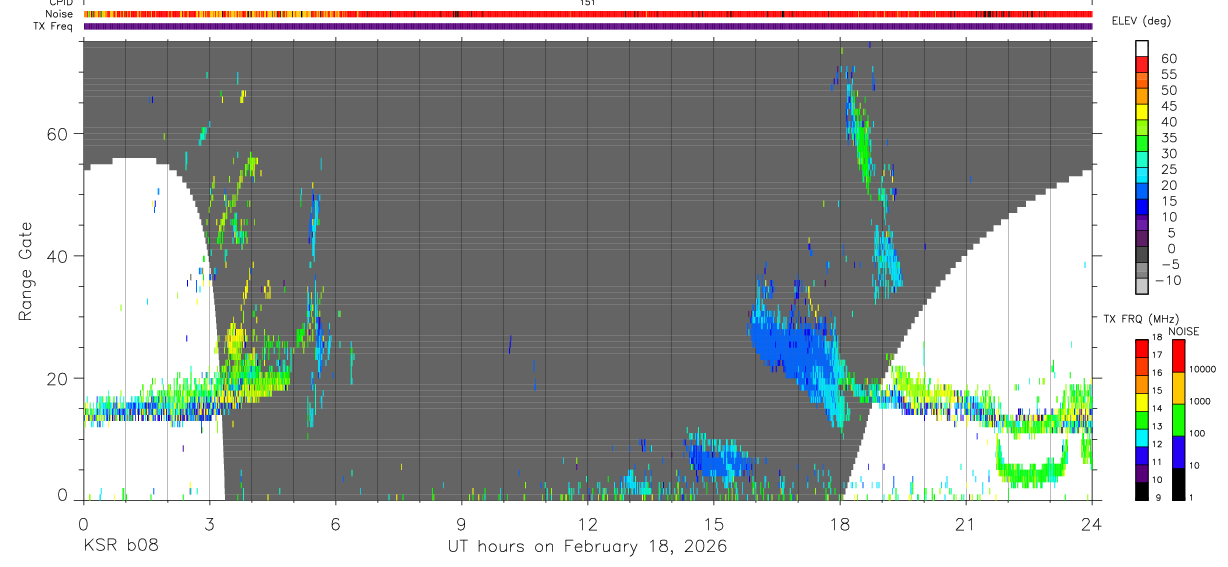Viewport: 1228px width, 567px height.
Task: Click the "24" tick on the UT hours axis
Action: coord(1091,524)
